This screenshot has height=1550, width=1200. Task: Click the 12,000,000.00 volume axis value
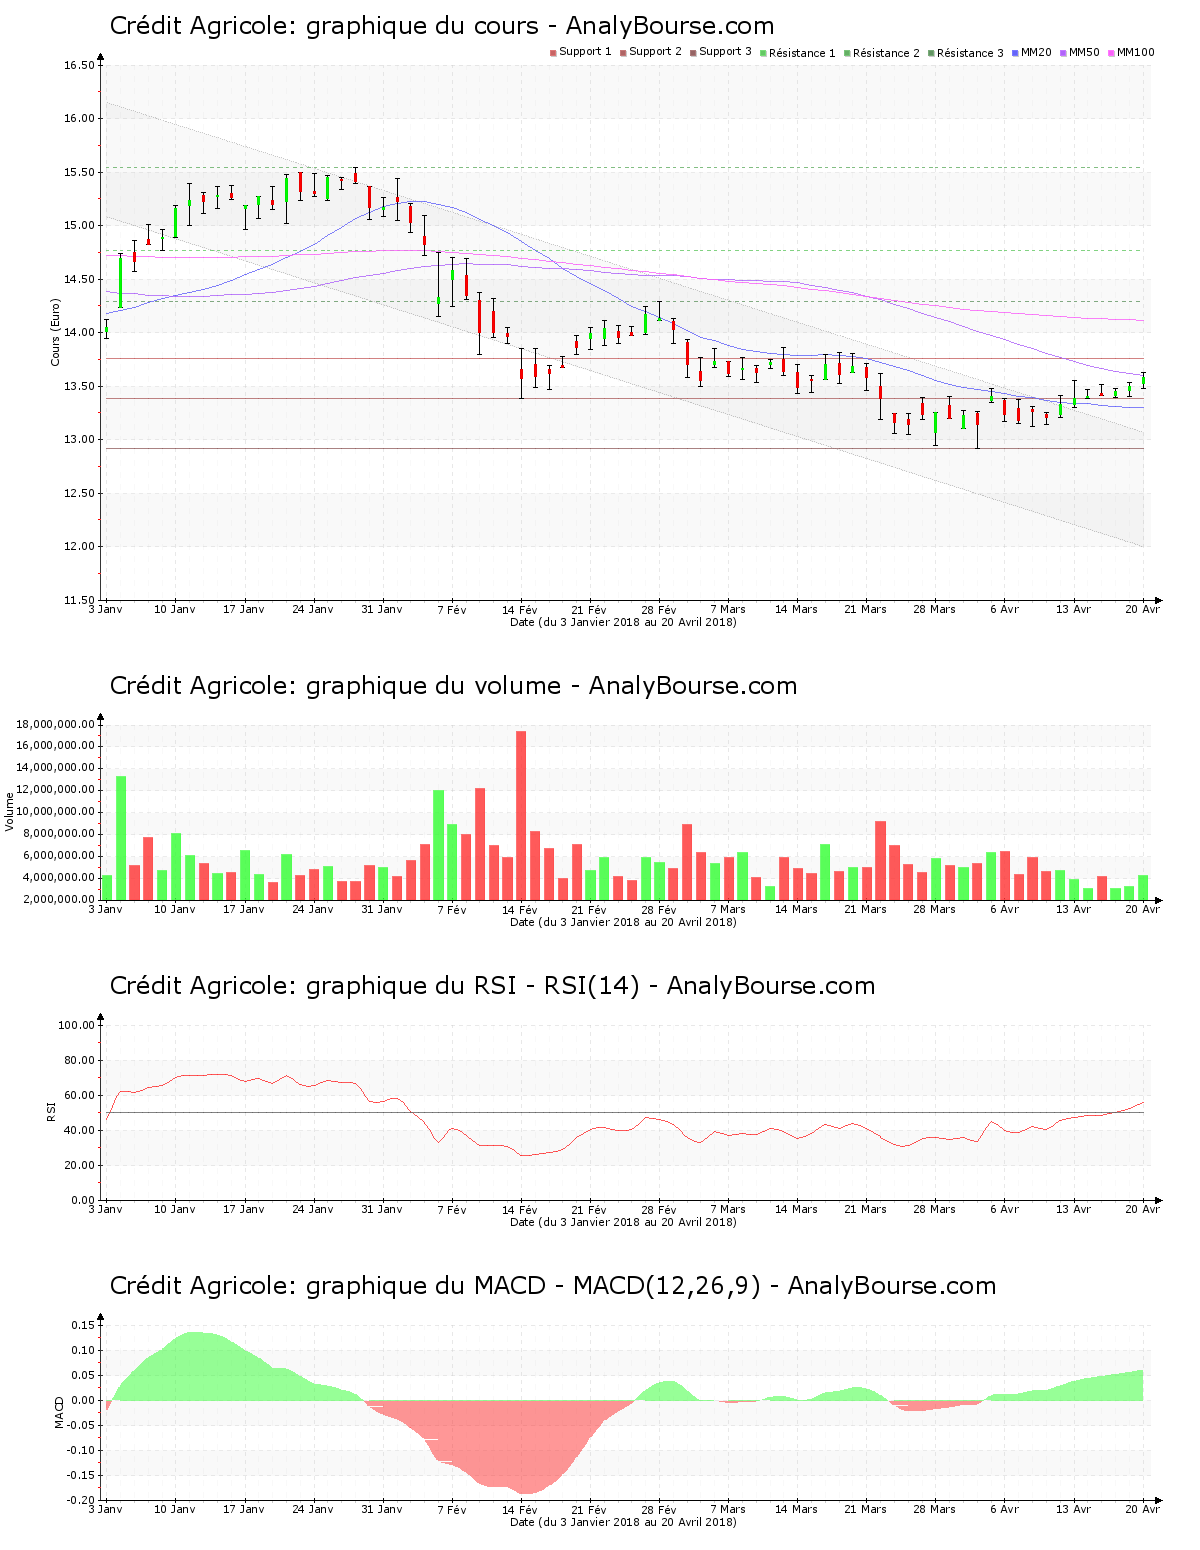(55, 790)
